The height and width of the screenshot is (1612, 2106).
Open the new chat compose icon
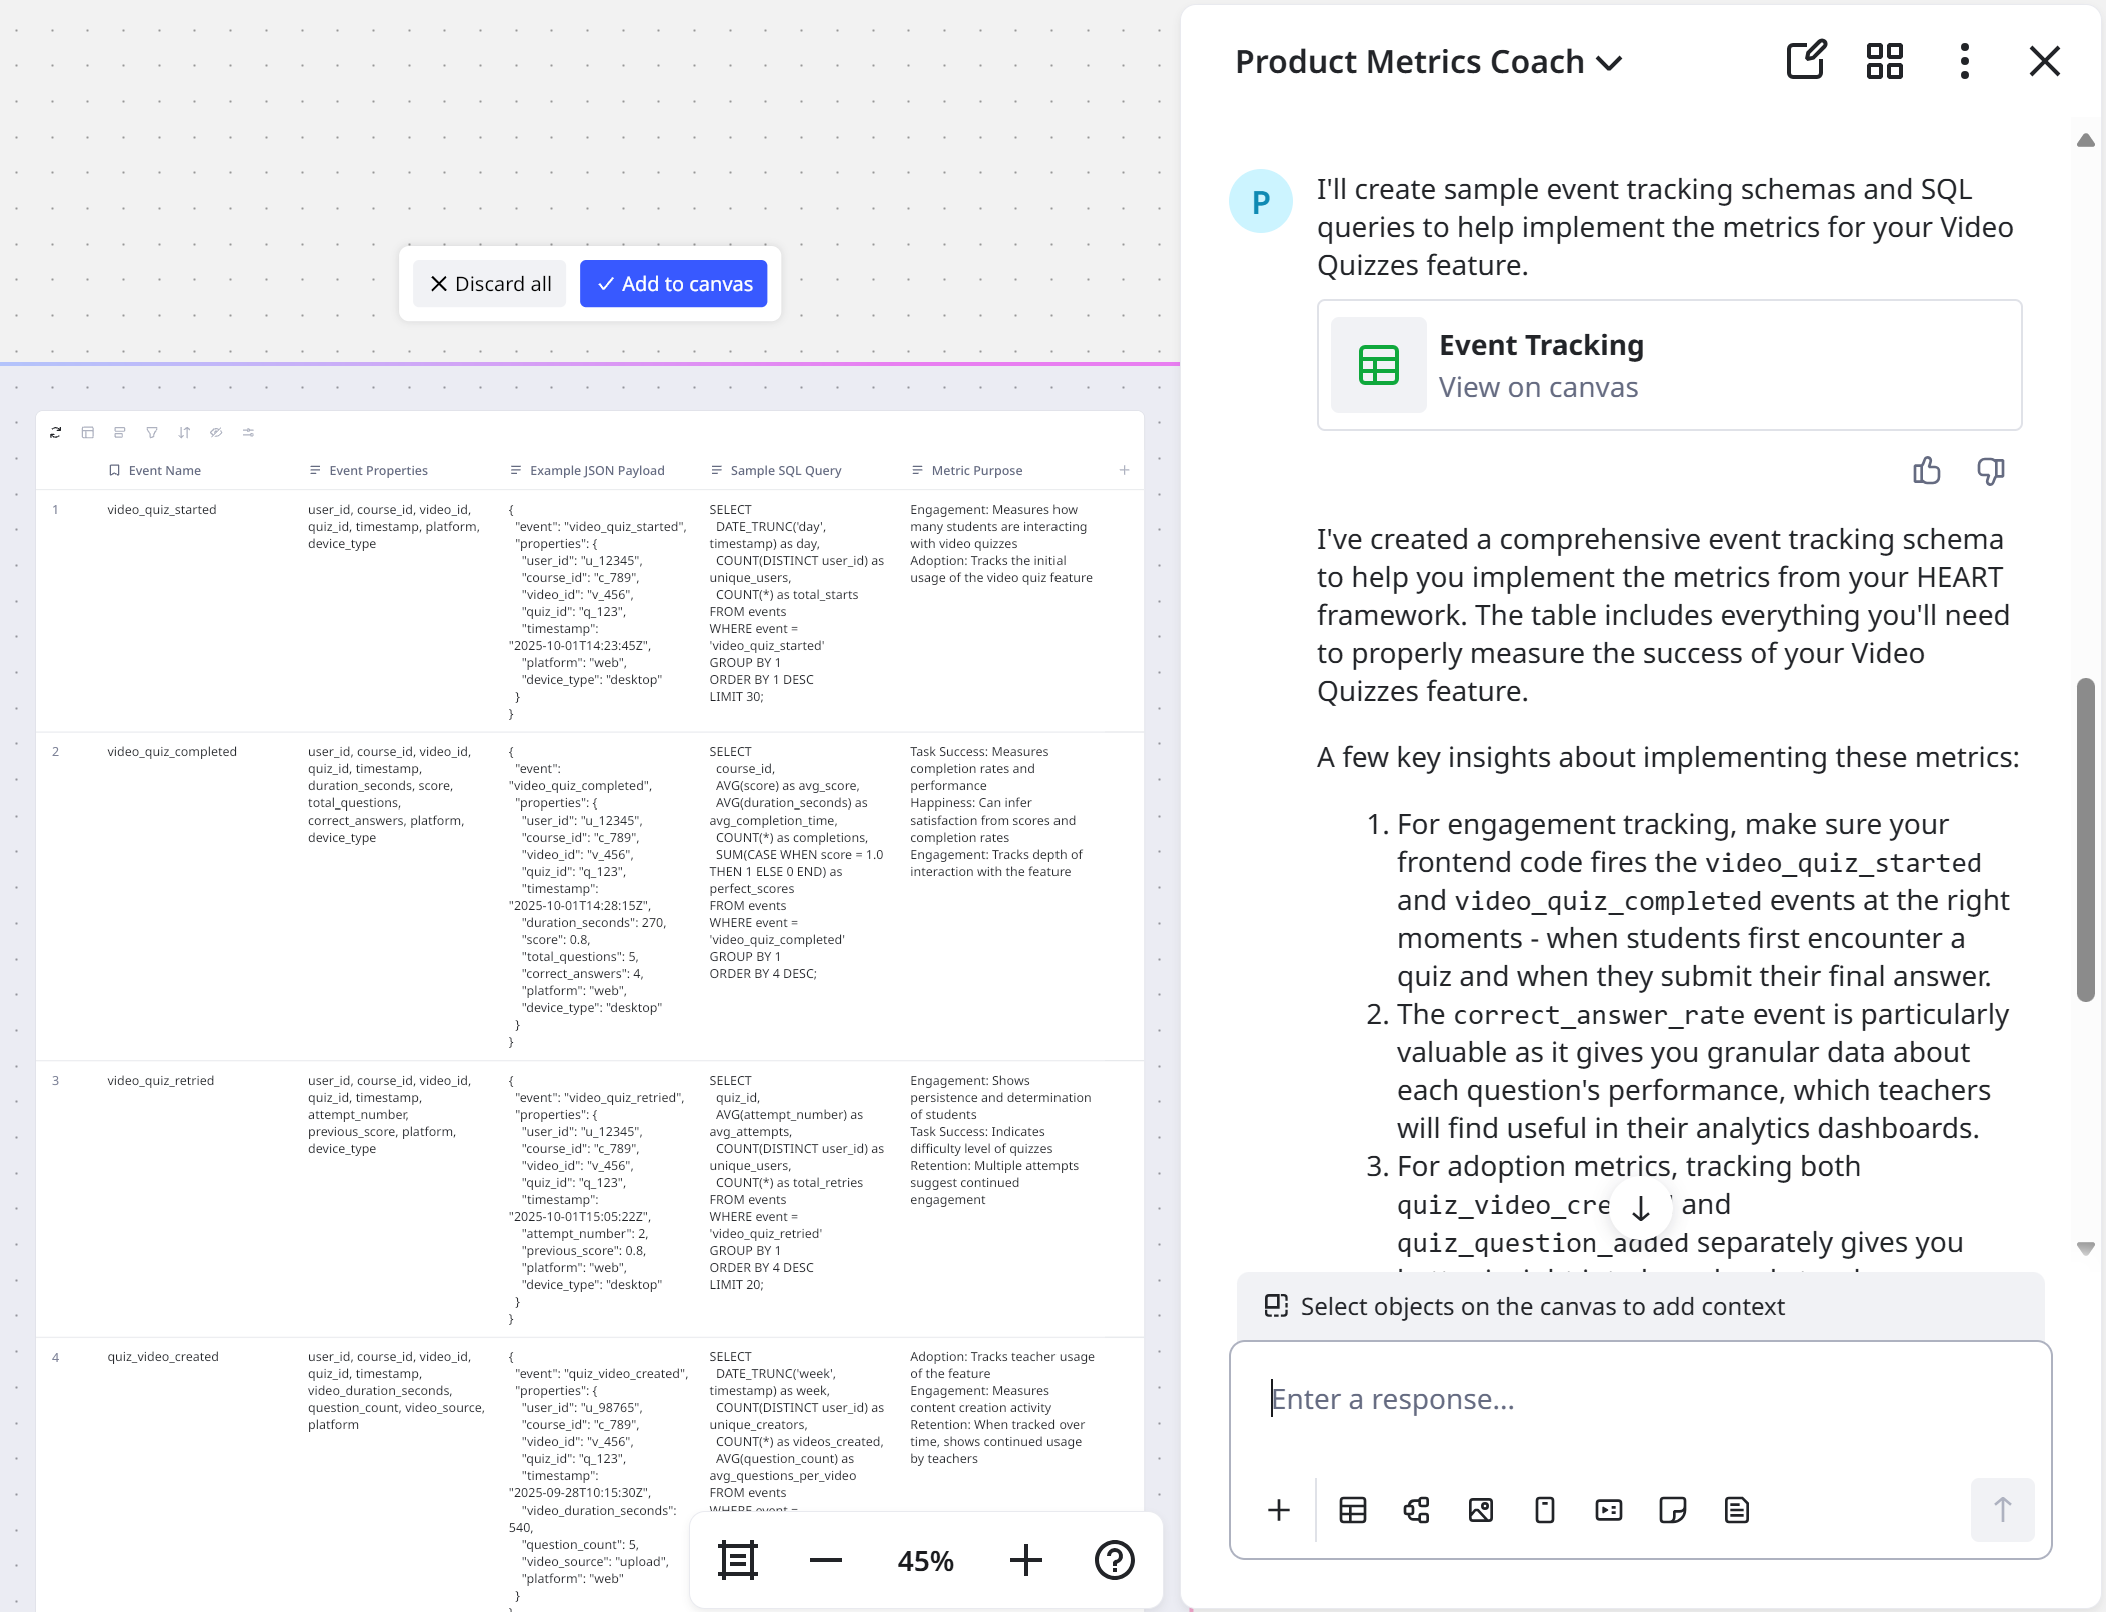click(1806, 61)
